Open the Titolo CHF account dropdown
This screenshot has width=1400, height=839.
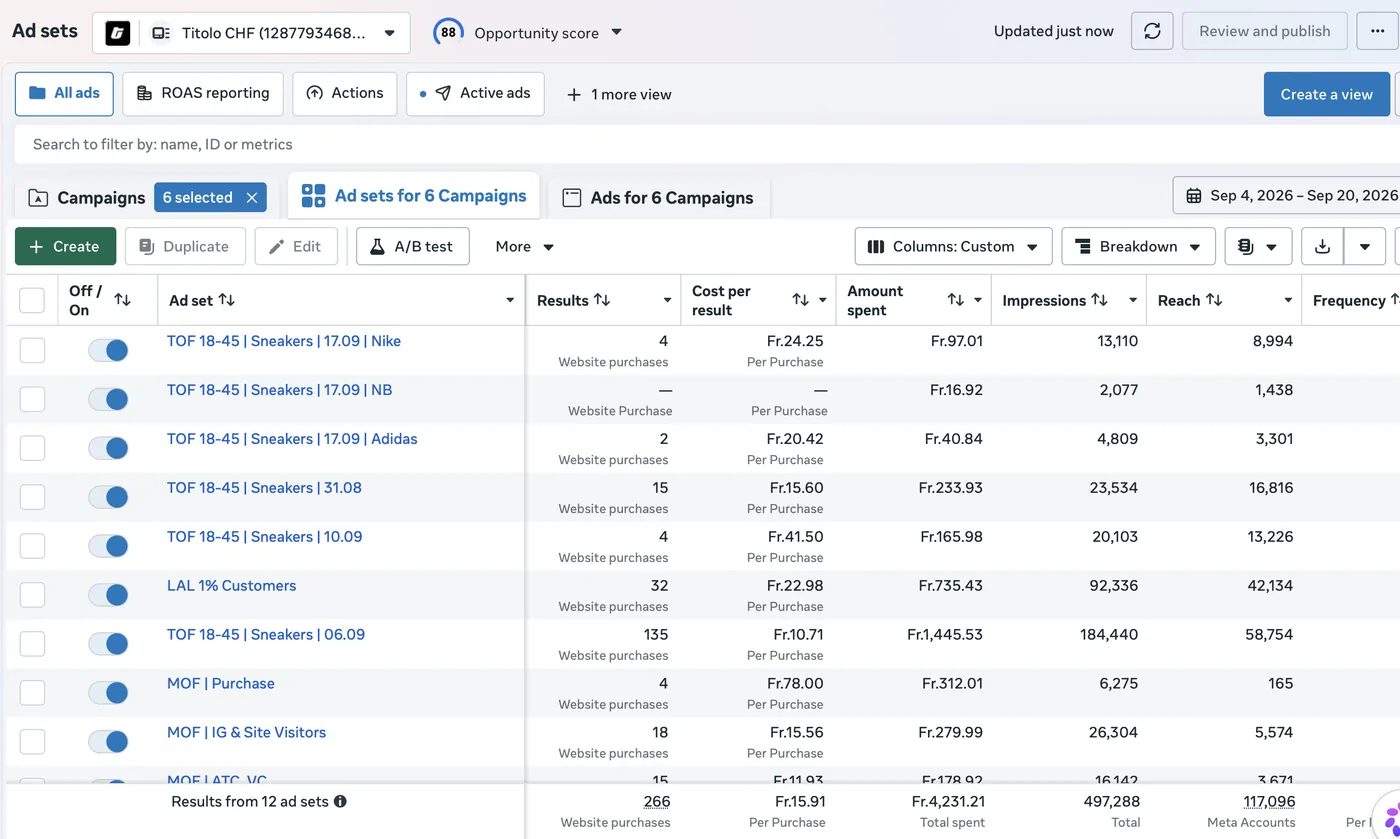tap(251, 33)
